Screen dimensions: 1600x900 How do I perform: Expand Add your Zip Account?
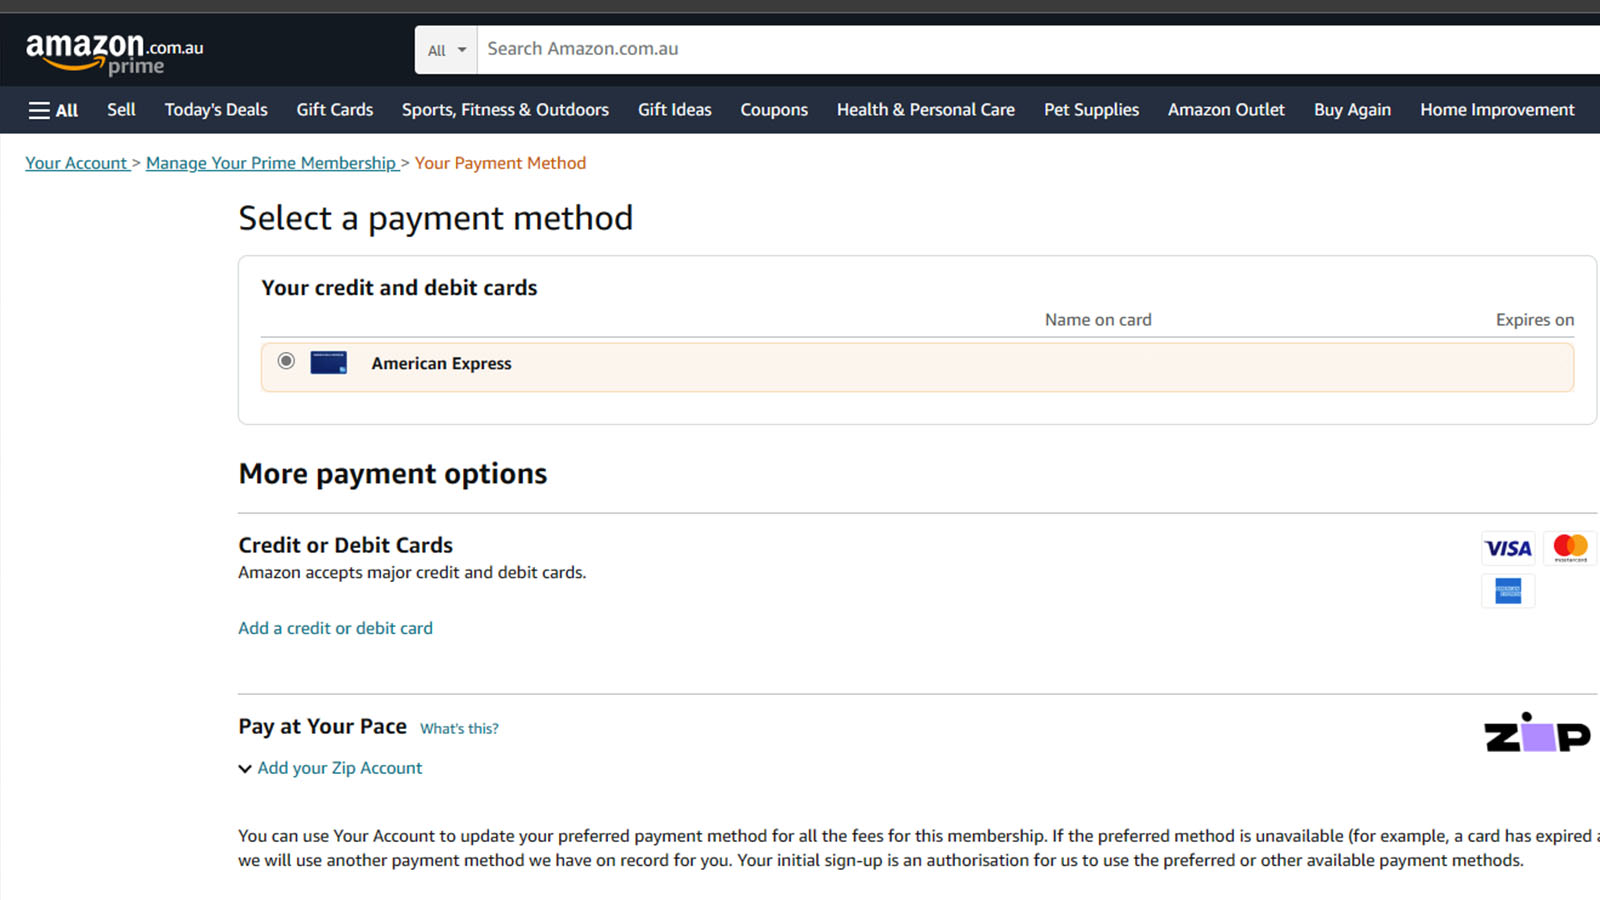pyautogui.click(x=330, y=768)
